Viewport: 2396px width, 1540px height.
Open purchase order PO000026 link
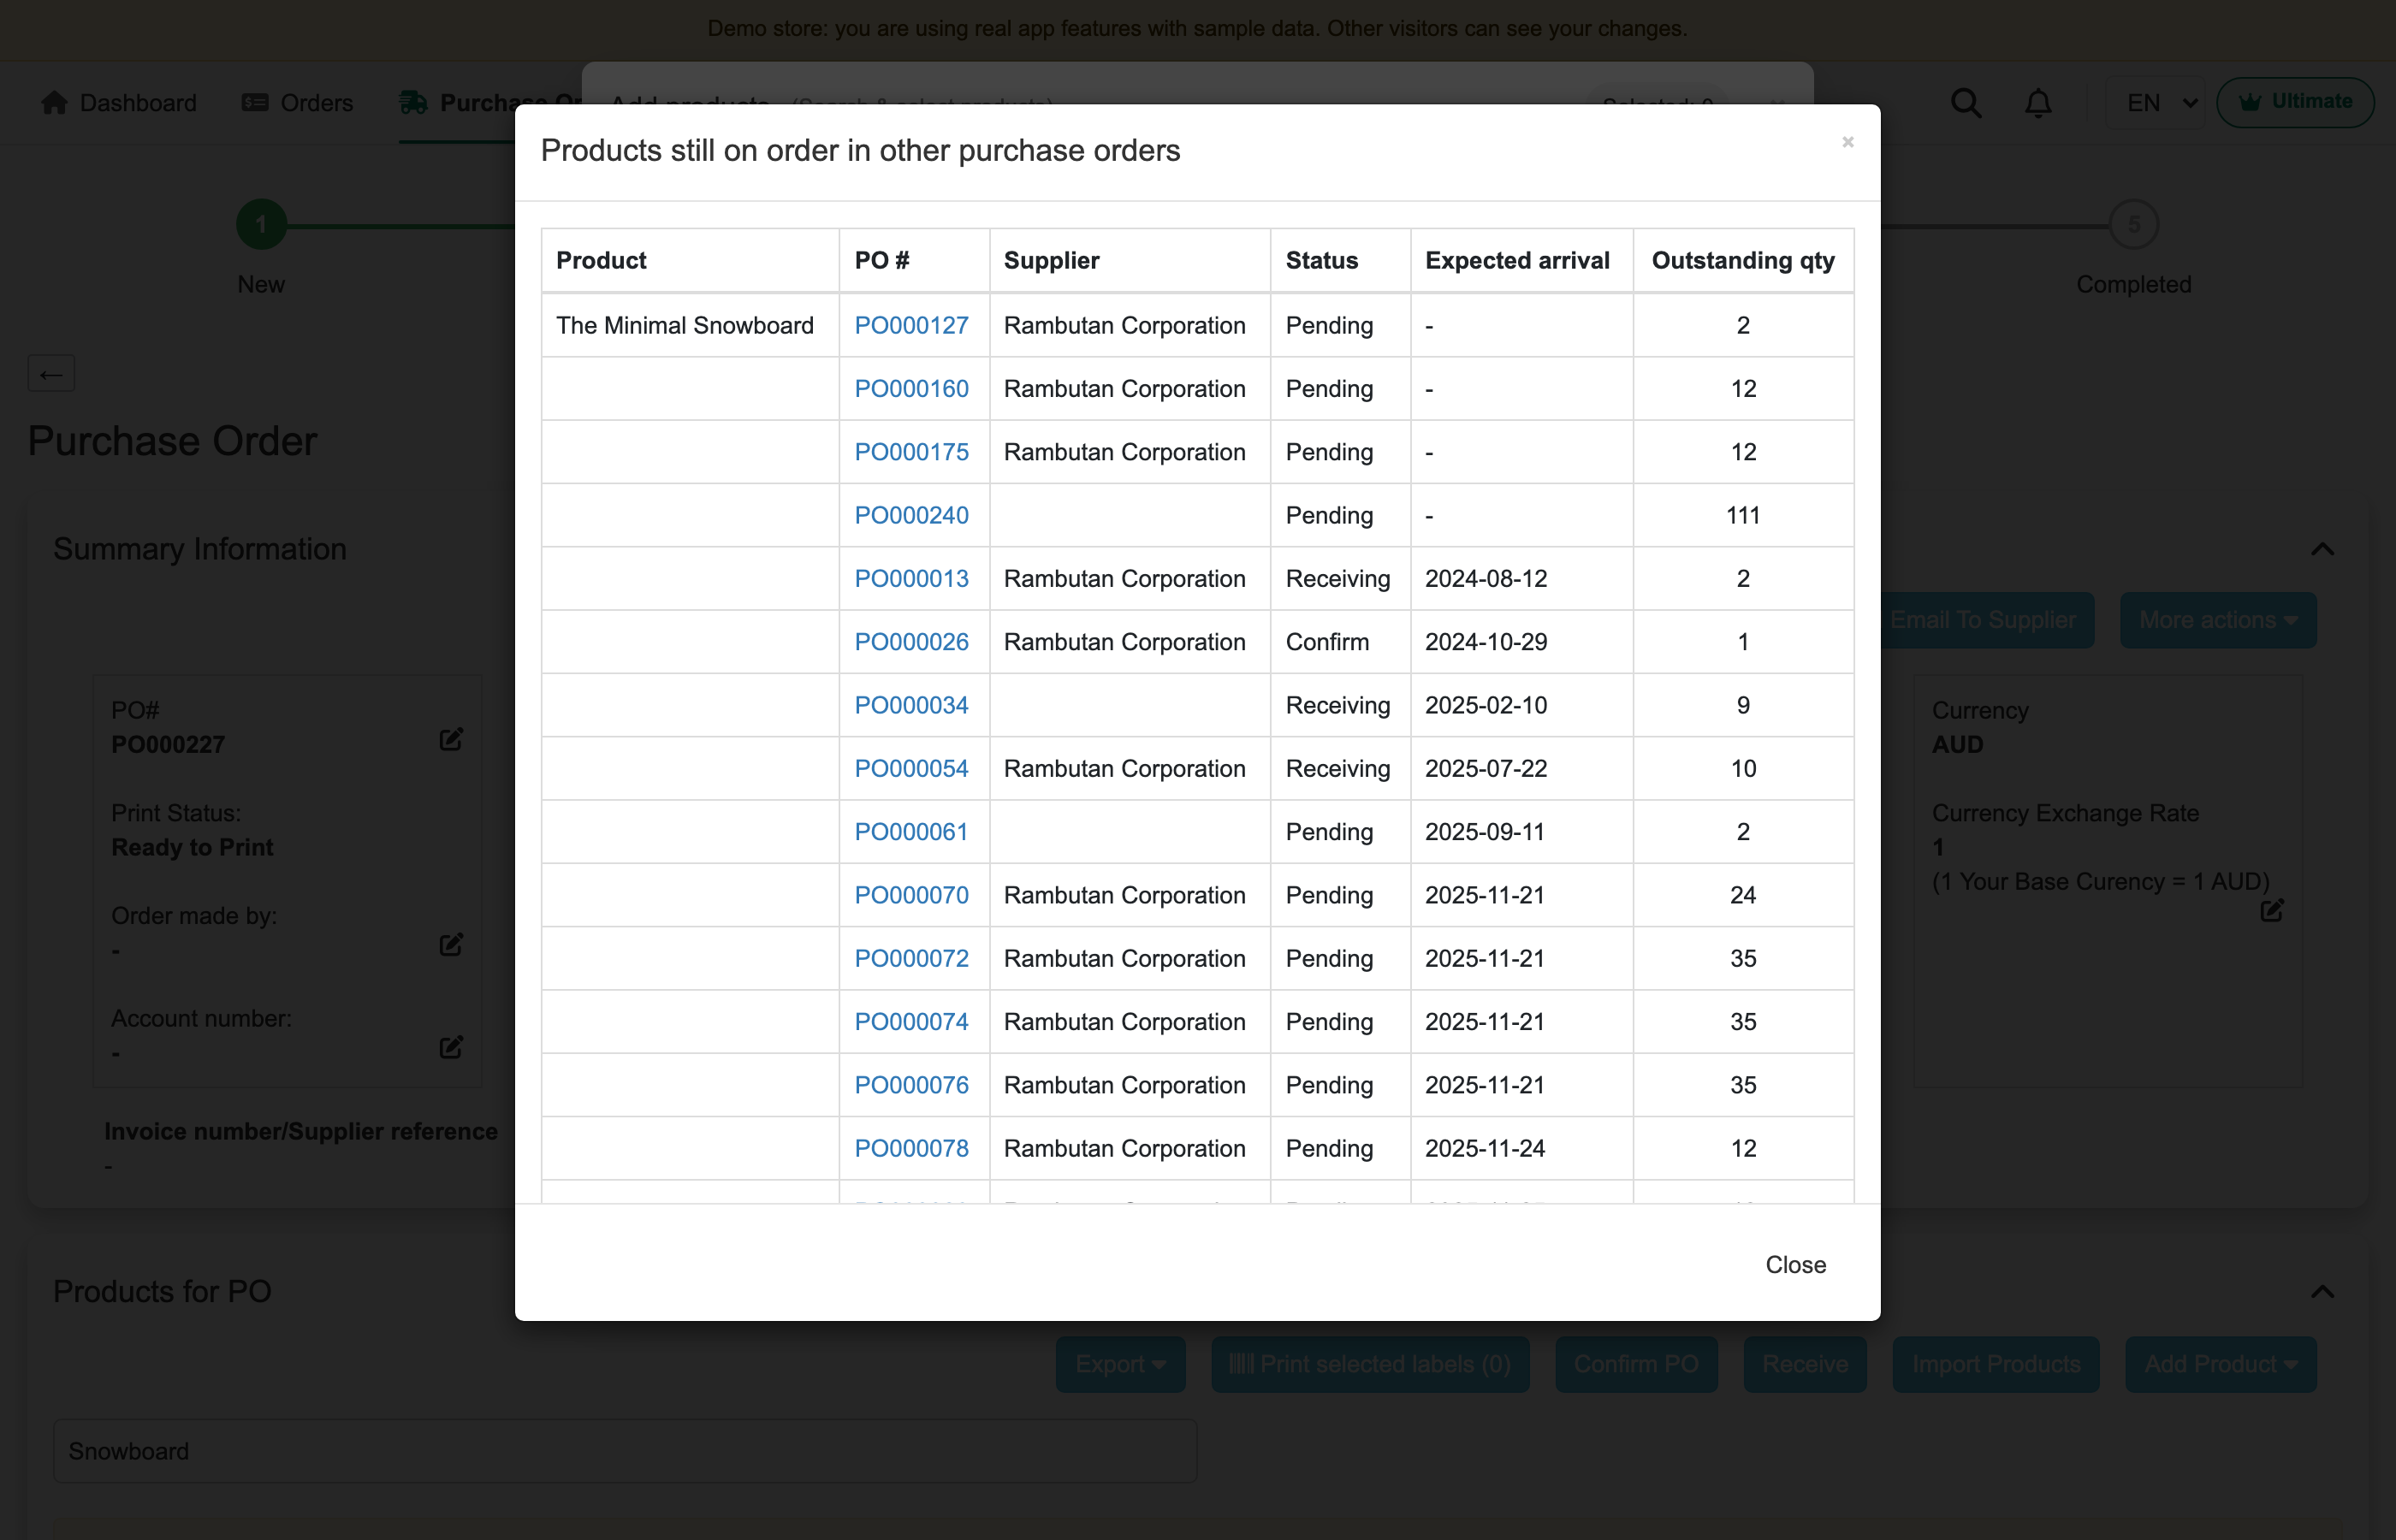(911, 641)
